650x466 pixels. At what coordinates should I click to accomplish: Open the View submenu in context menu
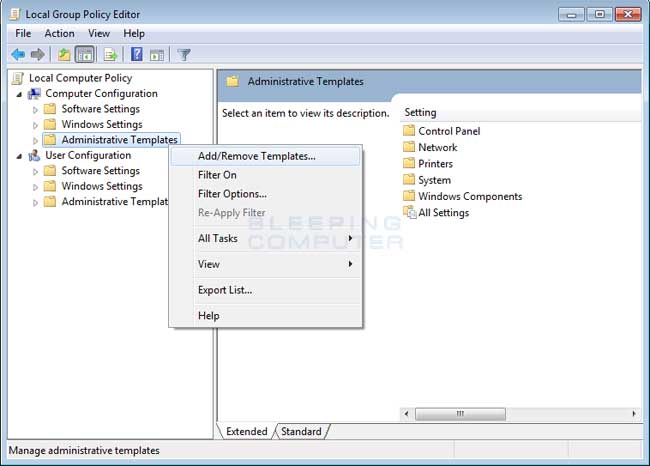(265, 264)
